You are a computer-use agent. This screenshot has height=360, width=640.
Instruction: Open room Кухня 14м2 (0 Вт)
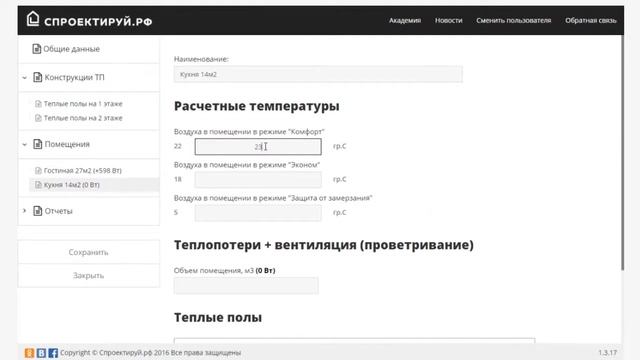tap(71, 185)
